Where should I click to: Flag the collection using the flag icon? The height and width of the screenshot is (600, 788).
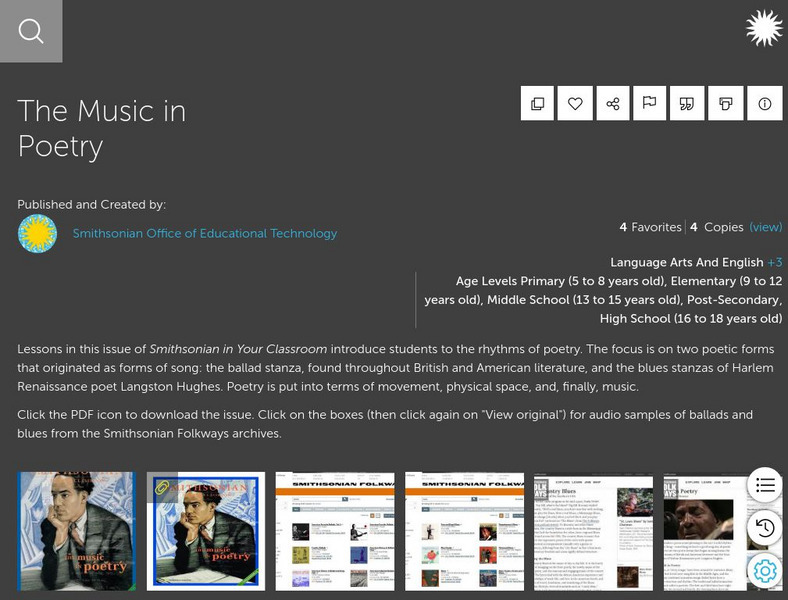[x=649, y=104]
